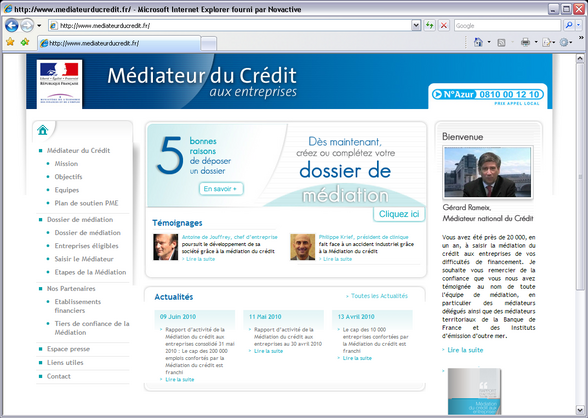This screenshot has height=418, width=588.
Task: Open Antoine de Jouffrey testimonial link
Action: tap(230, 237)
